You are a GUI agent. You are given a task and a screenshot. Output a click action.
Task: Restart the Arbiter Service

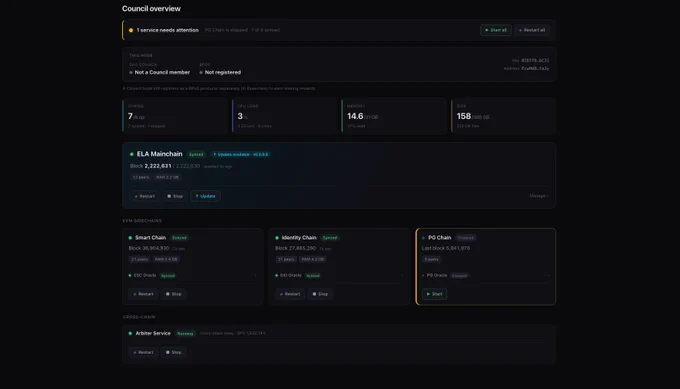tap(143, 352)
